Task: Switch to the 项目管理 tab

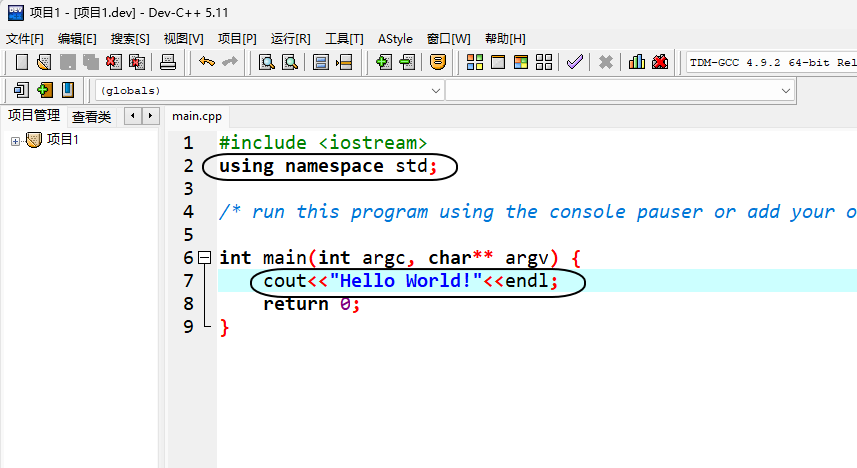Action: click(34, 115)
